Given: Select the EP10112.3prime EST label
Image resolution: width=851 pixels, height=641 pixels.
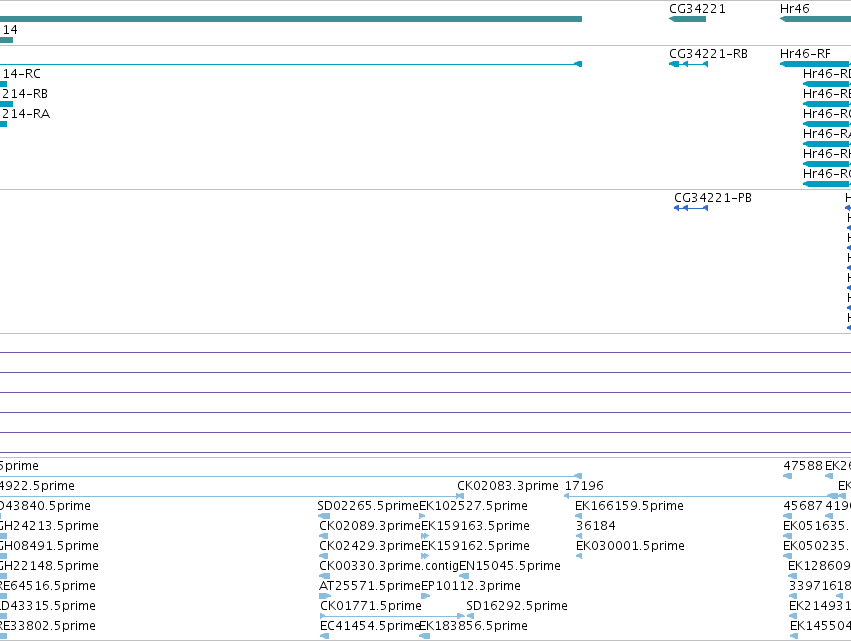Looking at the screenshot, I should click(471, 586).
